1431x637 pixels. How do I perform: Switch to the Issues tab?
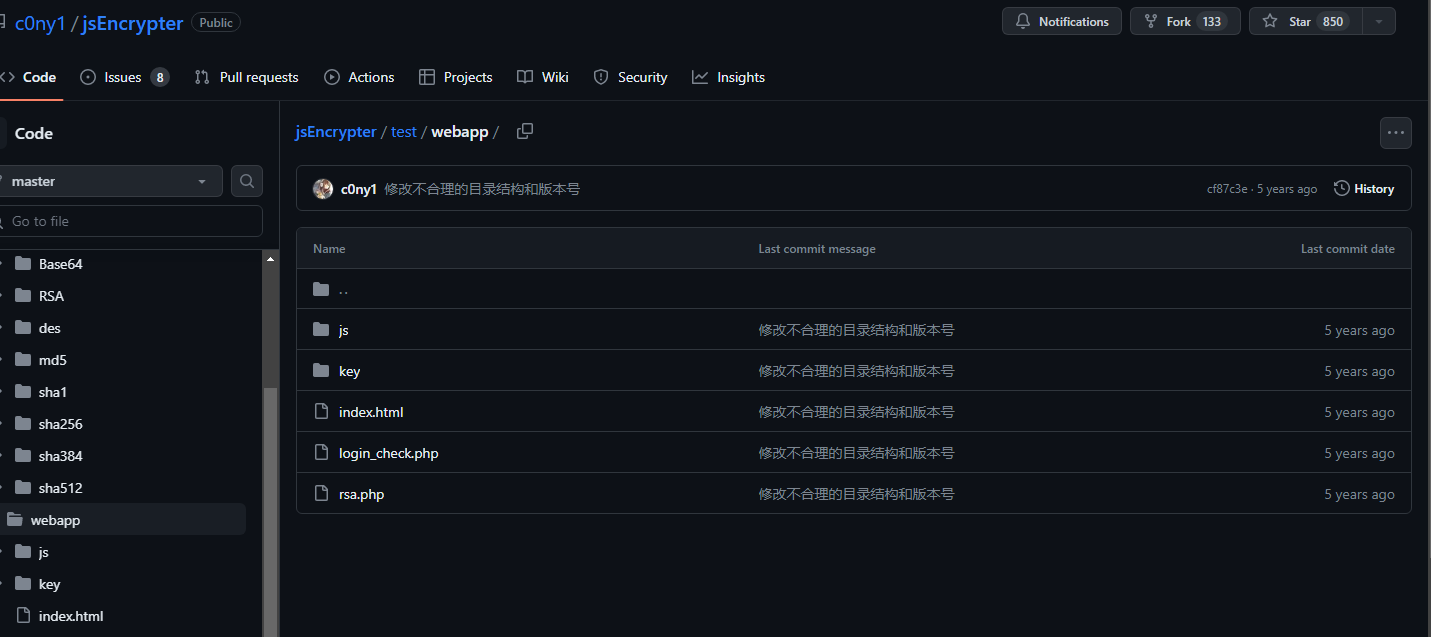(124, 77)
